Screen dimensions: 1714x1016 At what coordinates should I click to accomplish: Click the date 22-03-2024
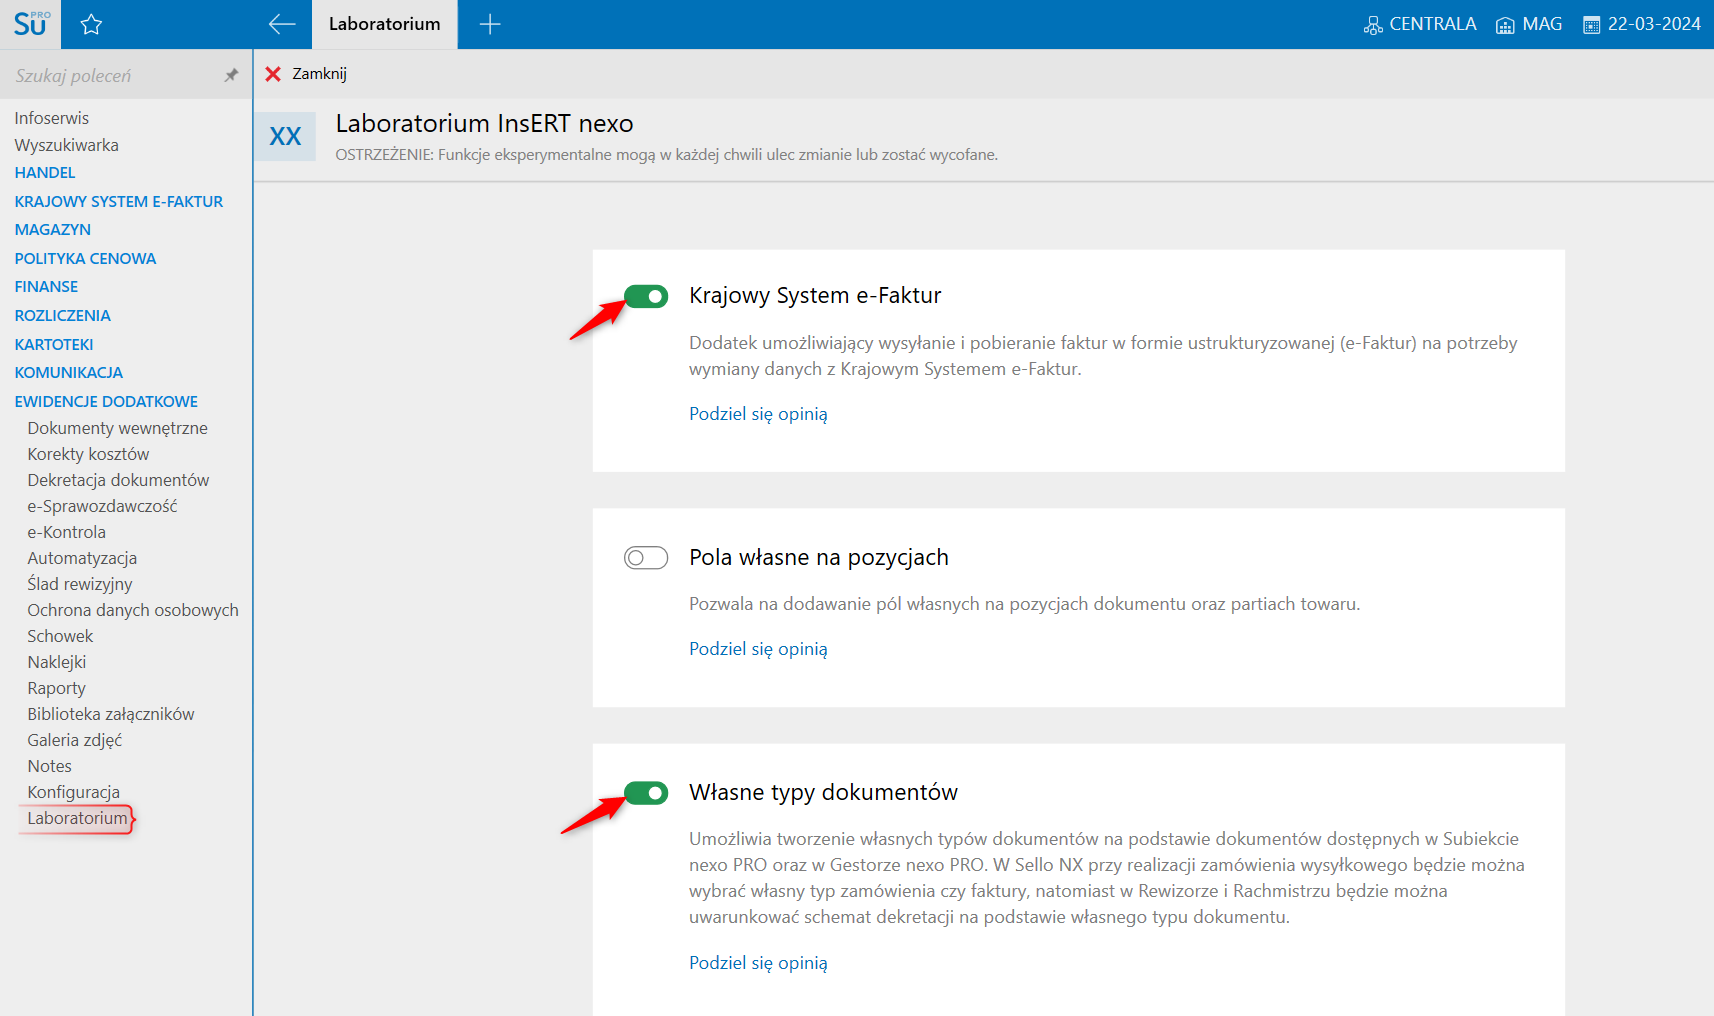click(x=1654, y=24)
